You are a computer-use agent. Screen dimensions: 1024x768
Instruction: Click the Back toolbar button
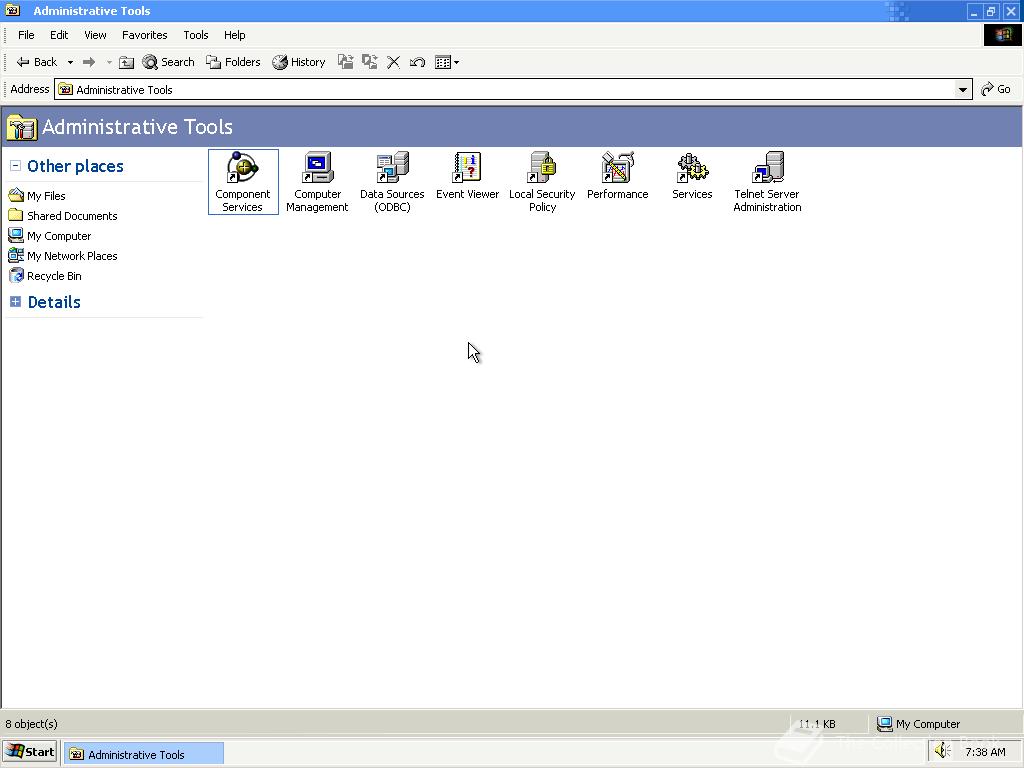tap(37, 62)
